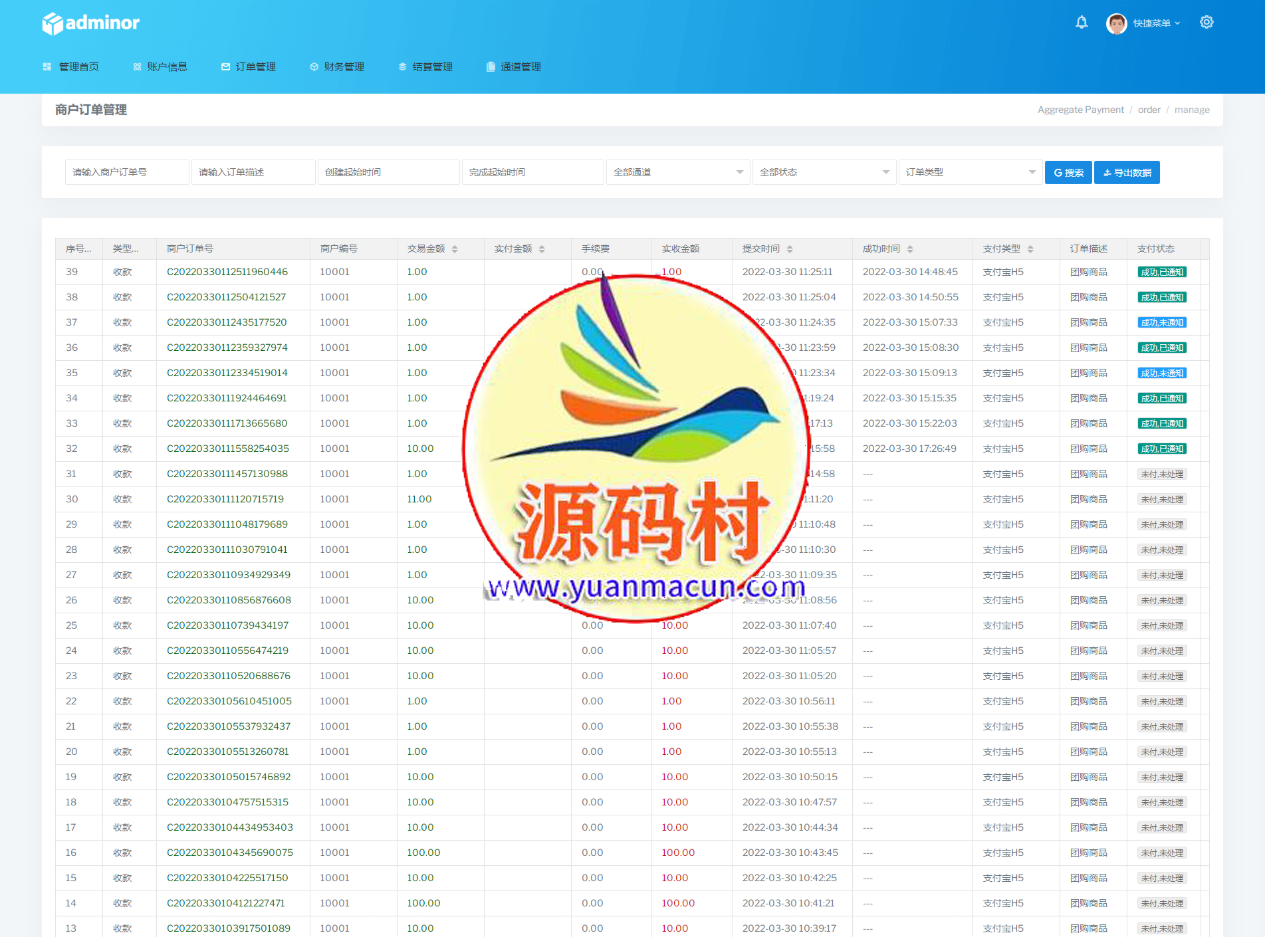
Task: Click order number C2022033011251196​0446 link
Action: pos(227,272)
